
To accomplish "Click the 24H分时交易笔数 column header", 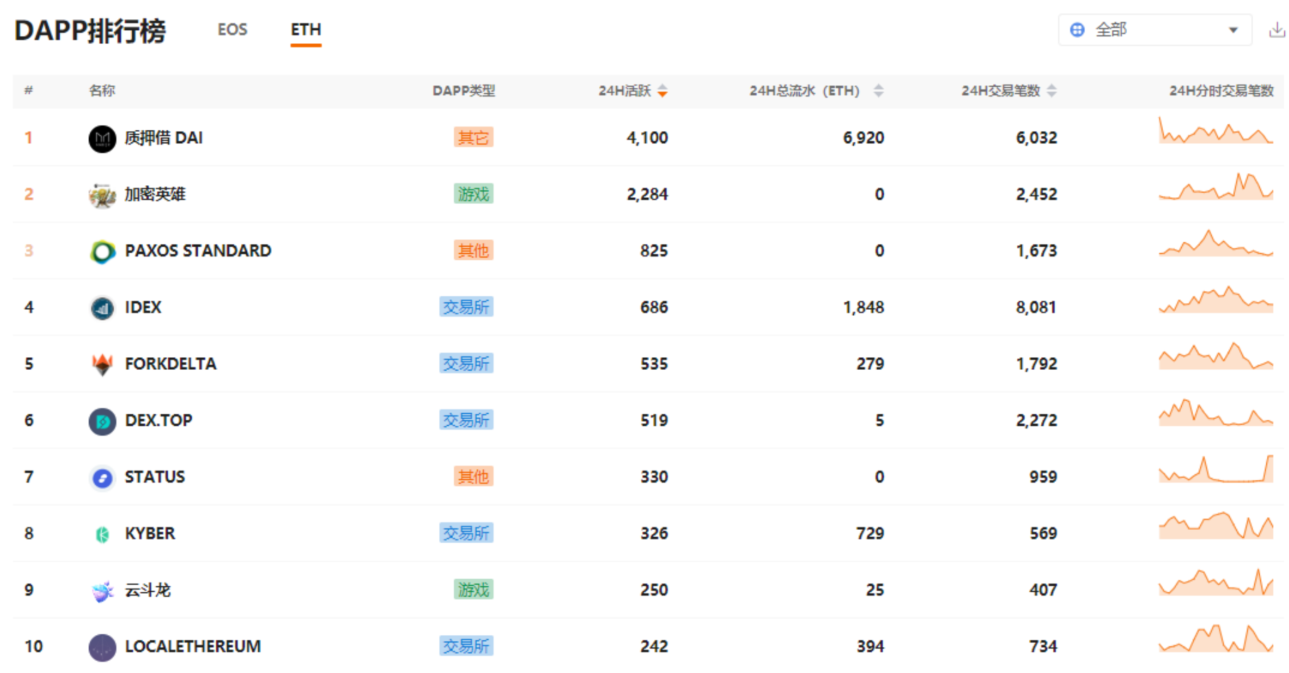I will pos(1222,91).
